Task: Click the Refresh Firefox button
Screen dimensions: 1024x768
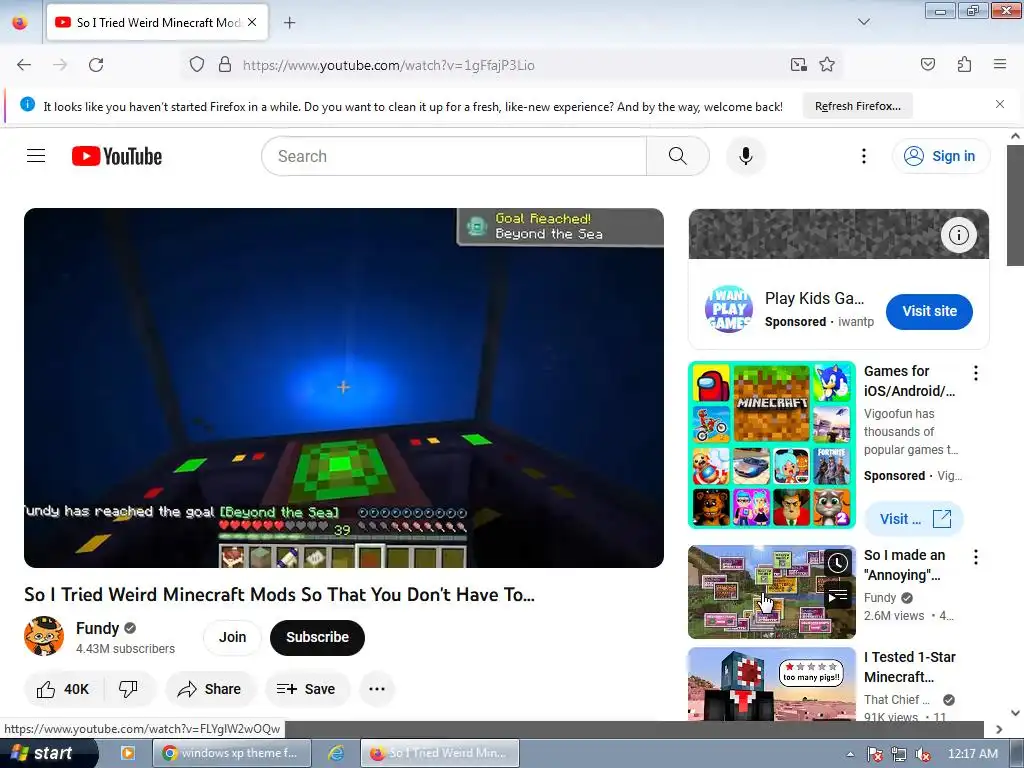Action: [x=857, y=106]
